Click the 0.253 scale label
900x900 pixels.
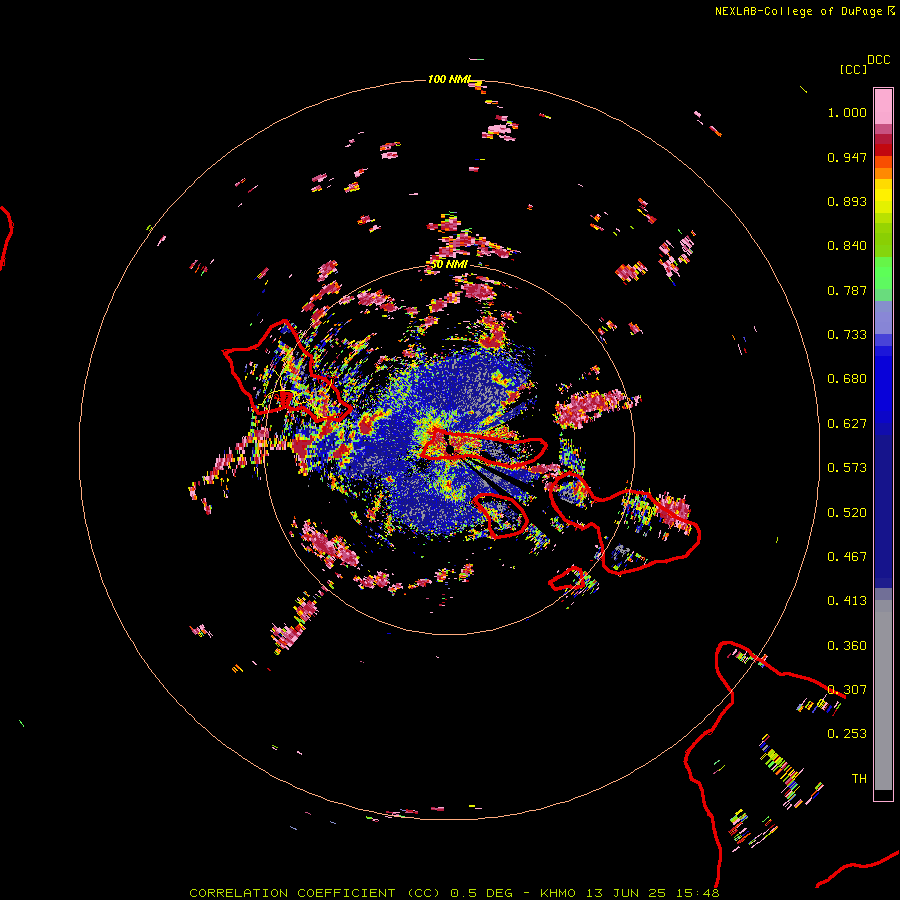point(847,734)
